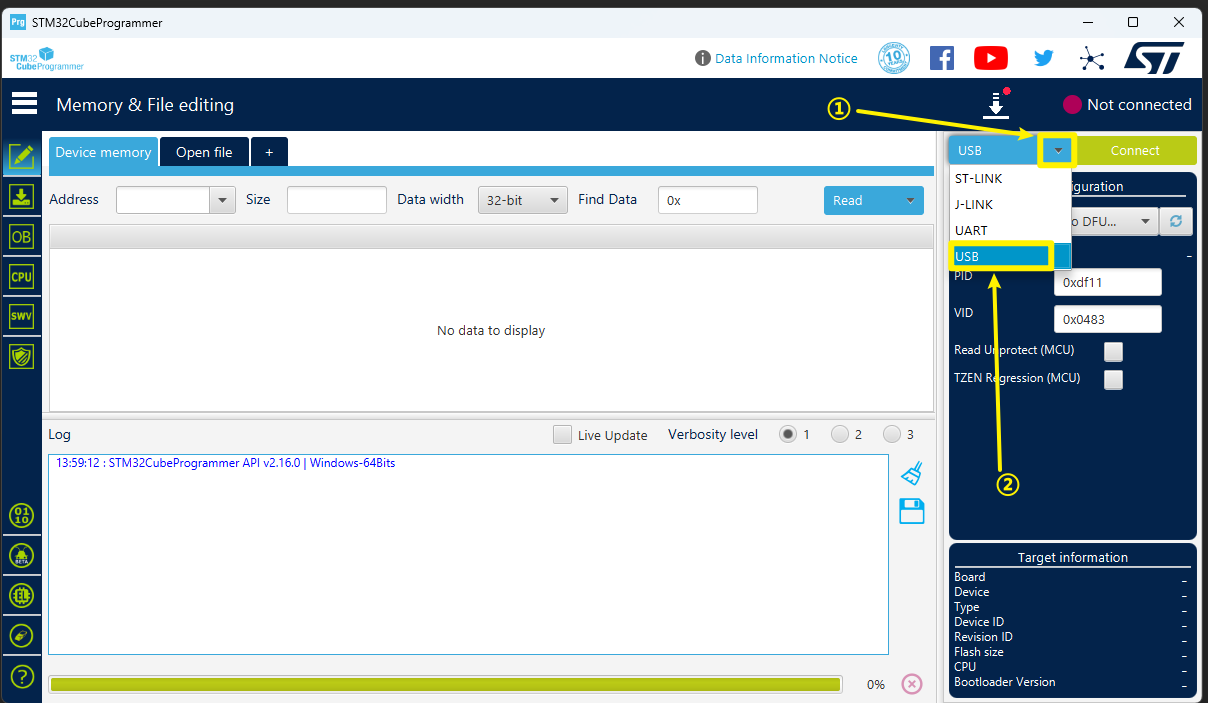Open the help question mark icon
The height and width of the screenshot is (703, 1208).
[x=21, y=676]
